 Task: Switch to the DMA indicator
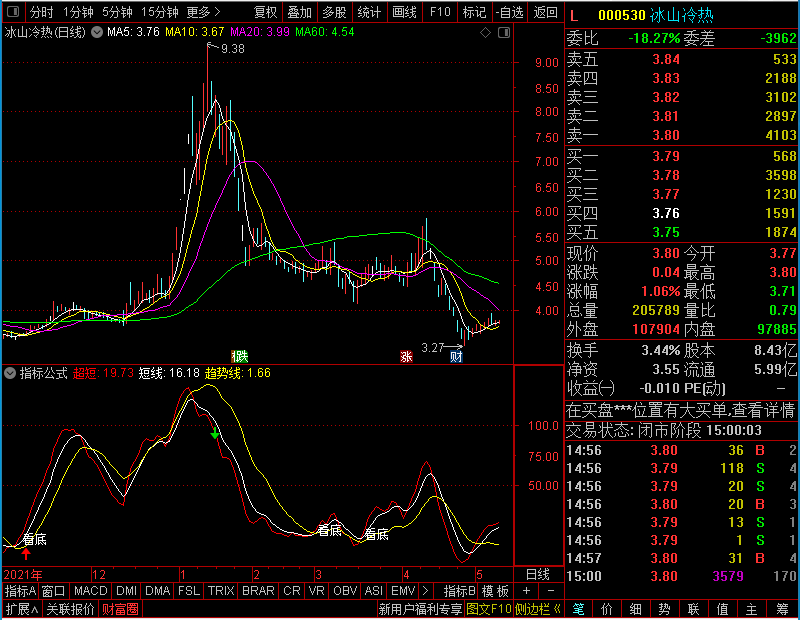158,591
